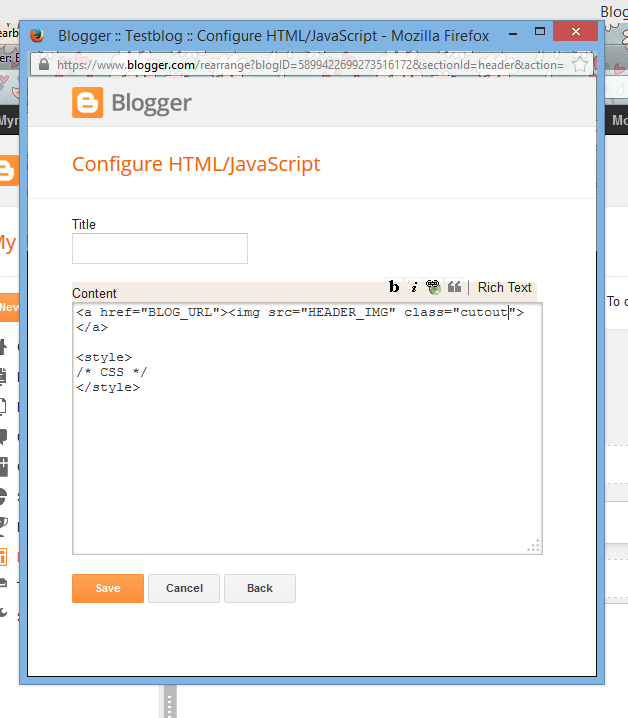Apply bold formatting in Content toolbar

[x=393, y=287]
